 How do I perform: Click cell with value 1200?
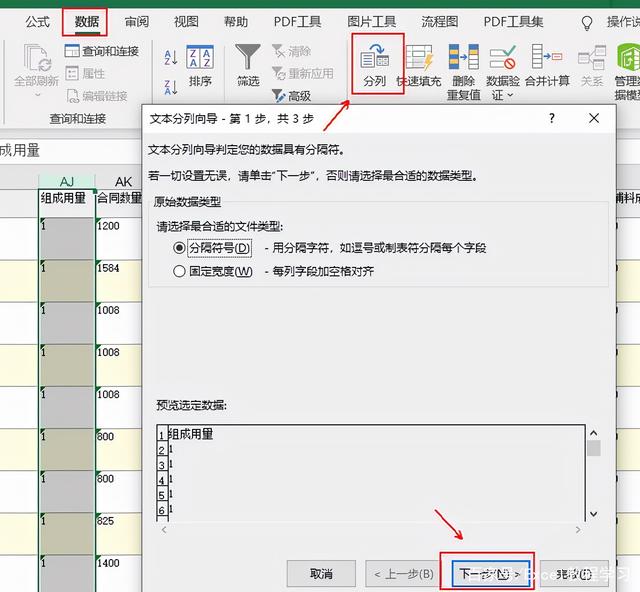(x=119, y=238)
